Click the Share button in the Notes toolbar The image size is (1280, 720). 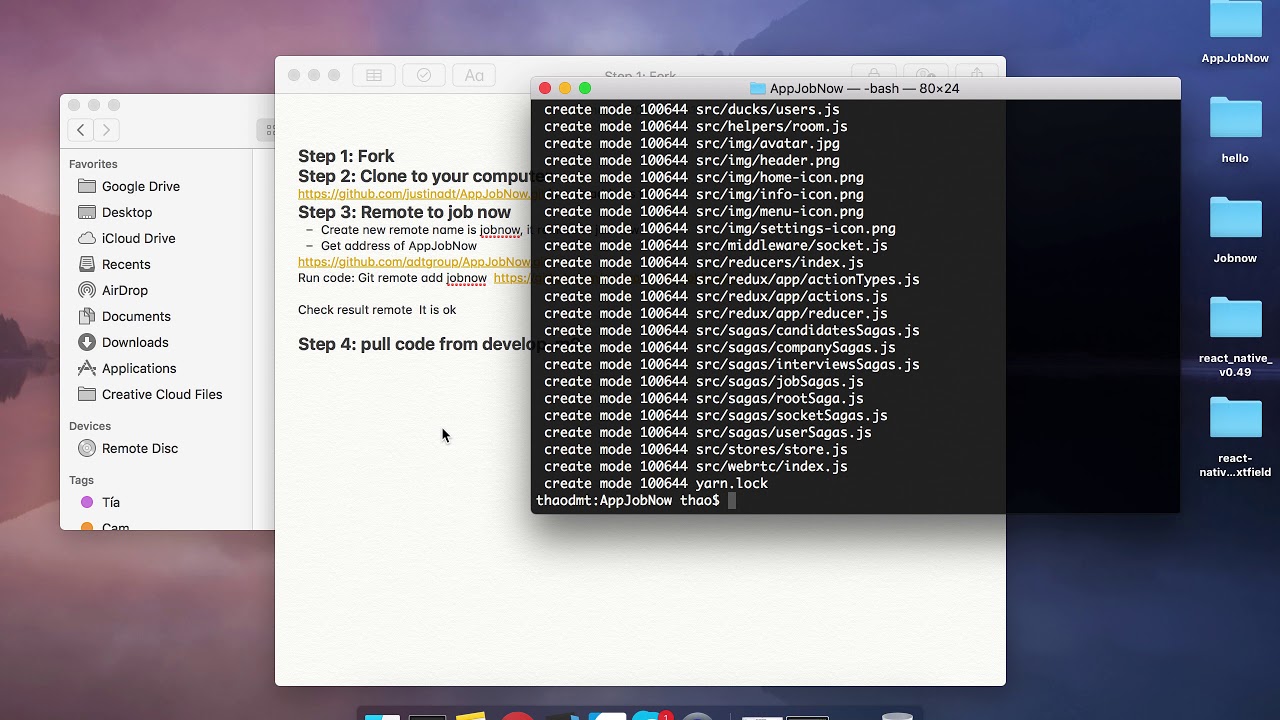pyautogui.click(x=976, y=75)
